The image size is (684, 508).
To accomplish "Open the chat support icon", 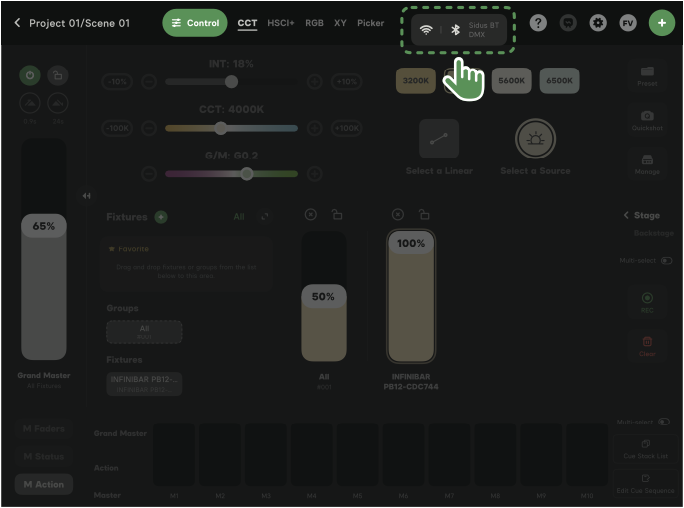I will click(568, 23).
